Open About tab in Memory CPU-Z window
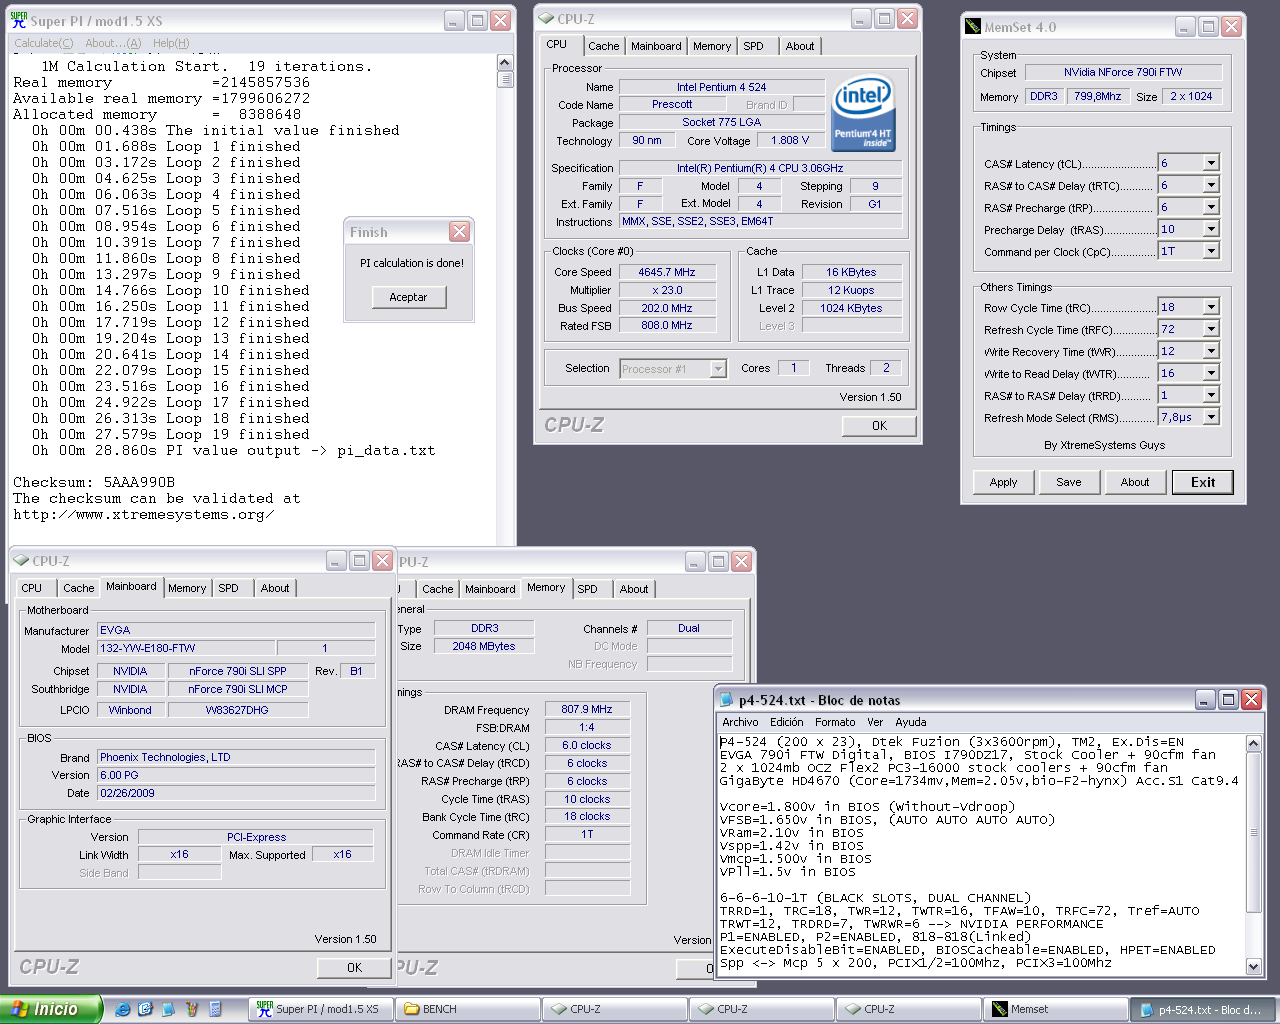1280x1024 pixels. (634, 589)
